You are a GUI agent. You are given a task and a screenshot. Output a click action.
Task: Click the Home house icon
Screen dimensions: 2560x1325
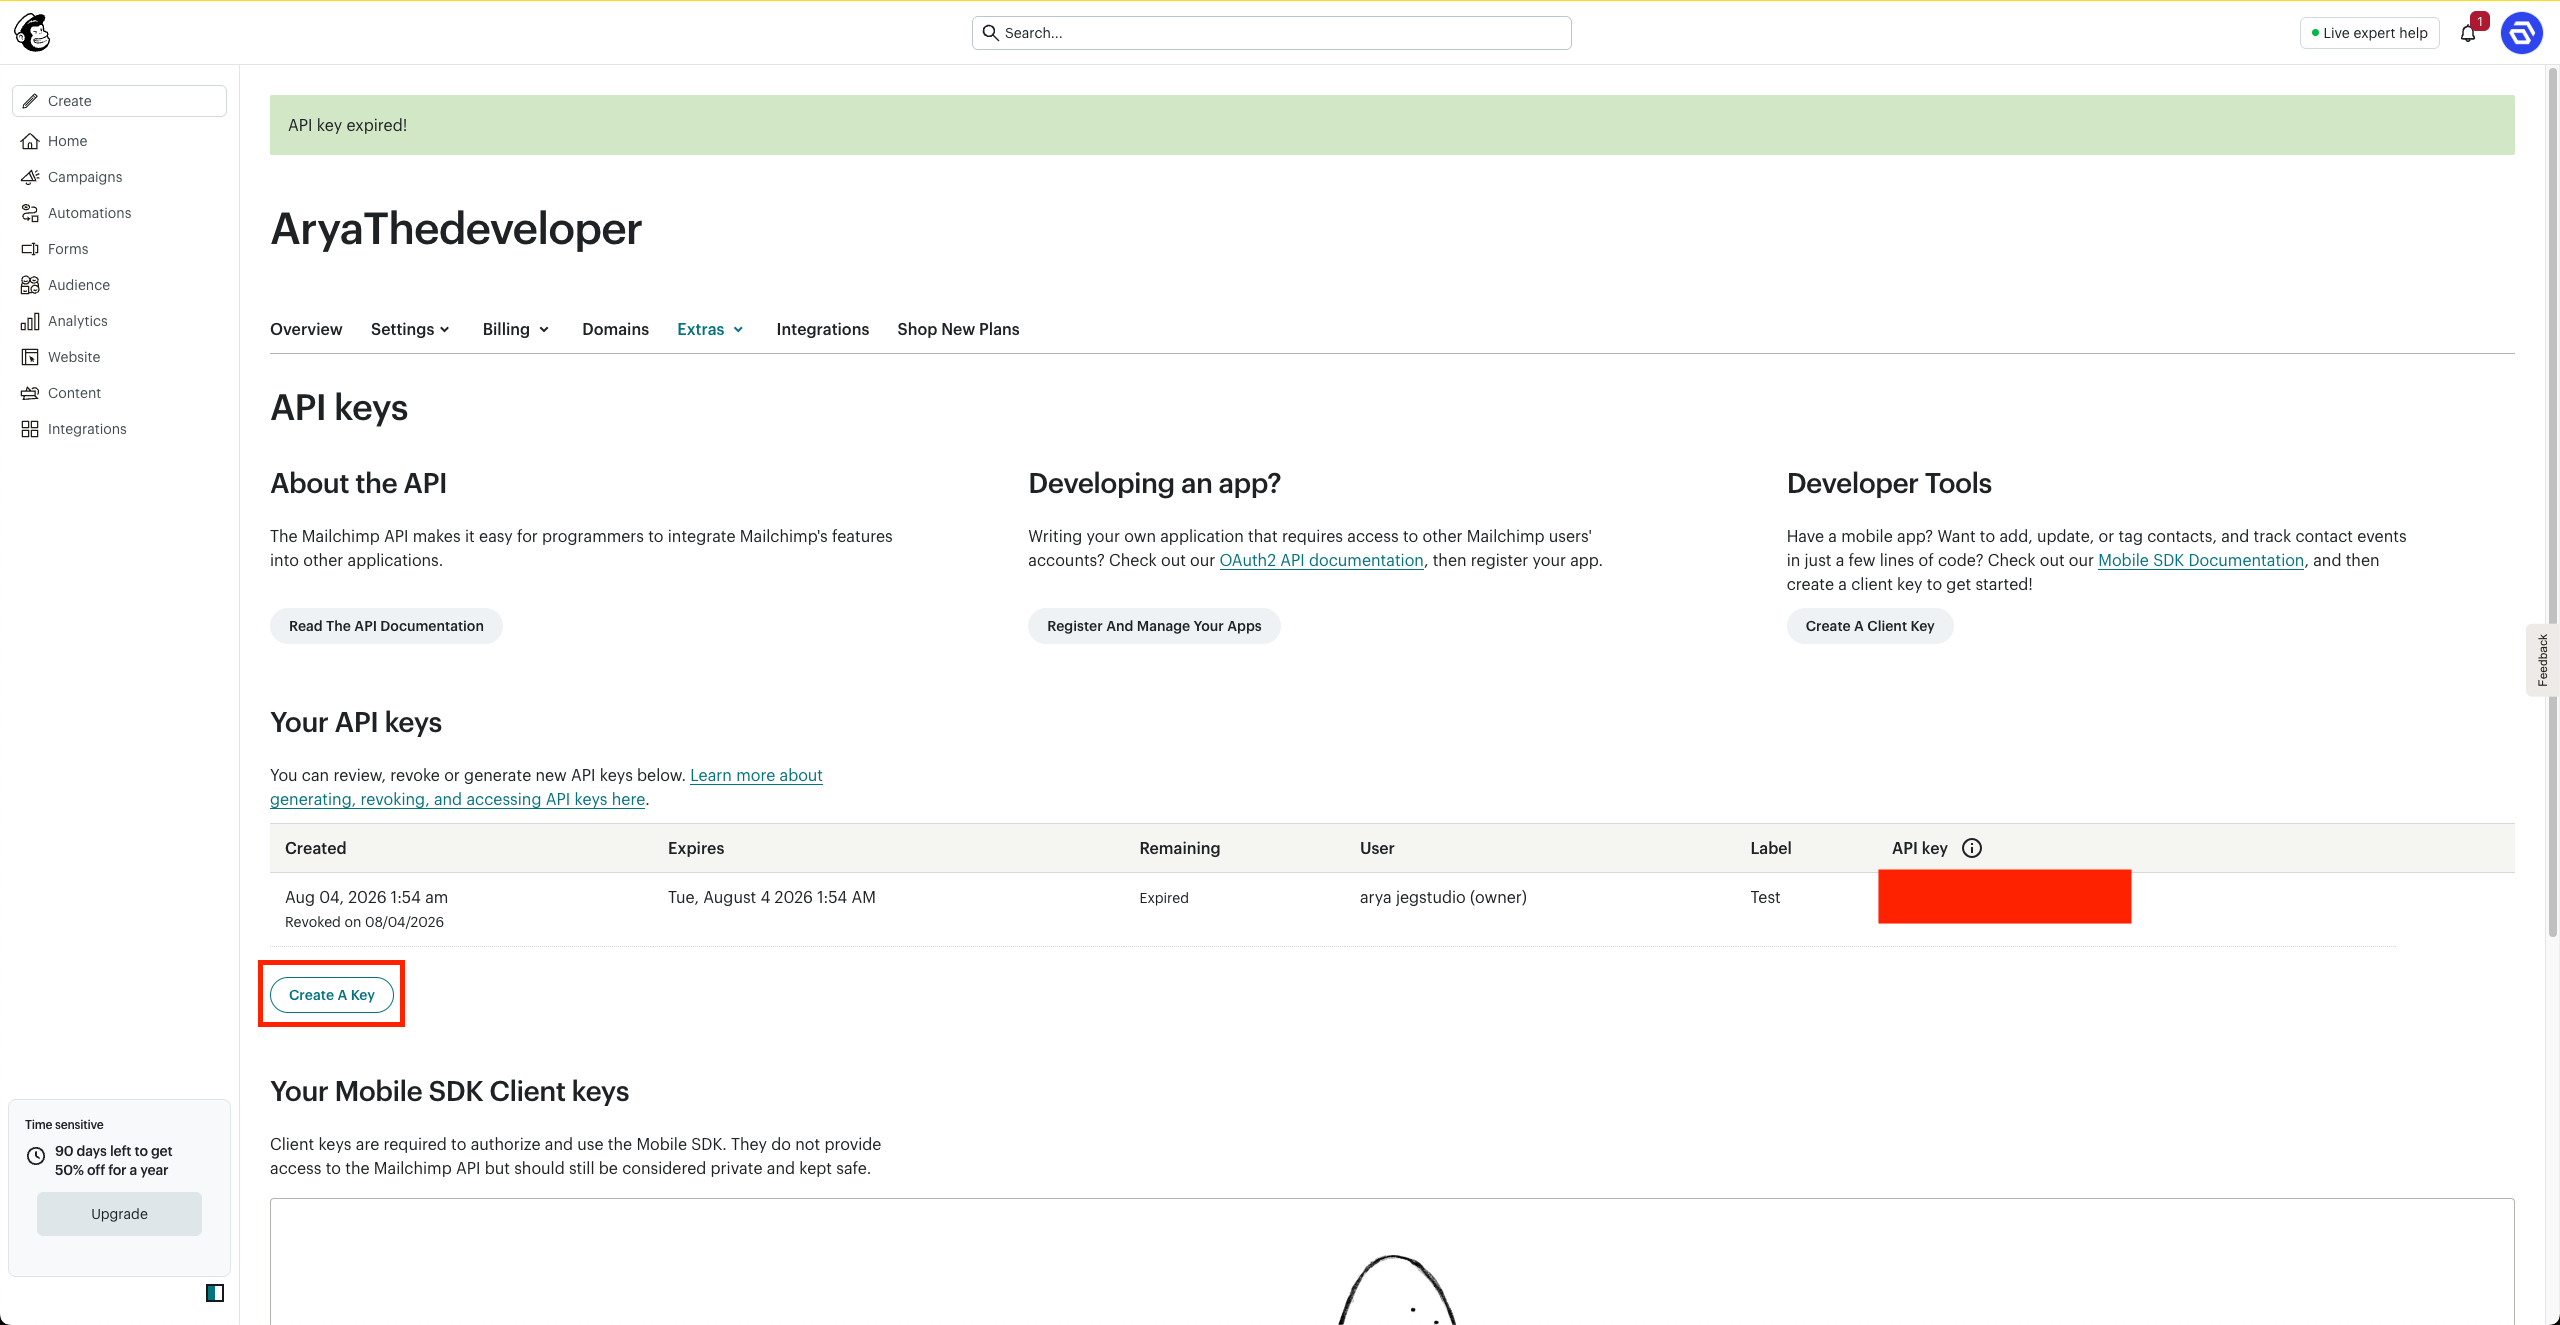[30, 141]
